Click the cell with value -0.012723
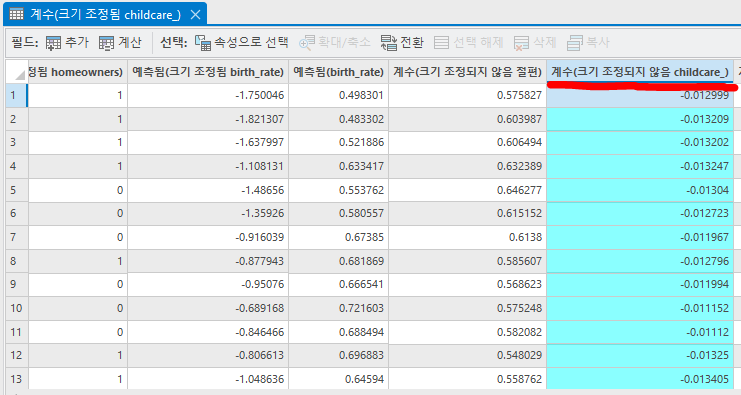The width and height of the screenshot is (741, 395). (x=640, y=214)
